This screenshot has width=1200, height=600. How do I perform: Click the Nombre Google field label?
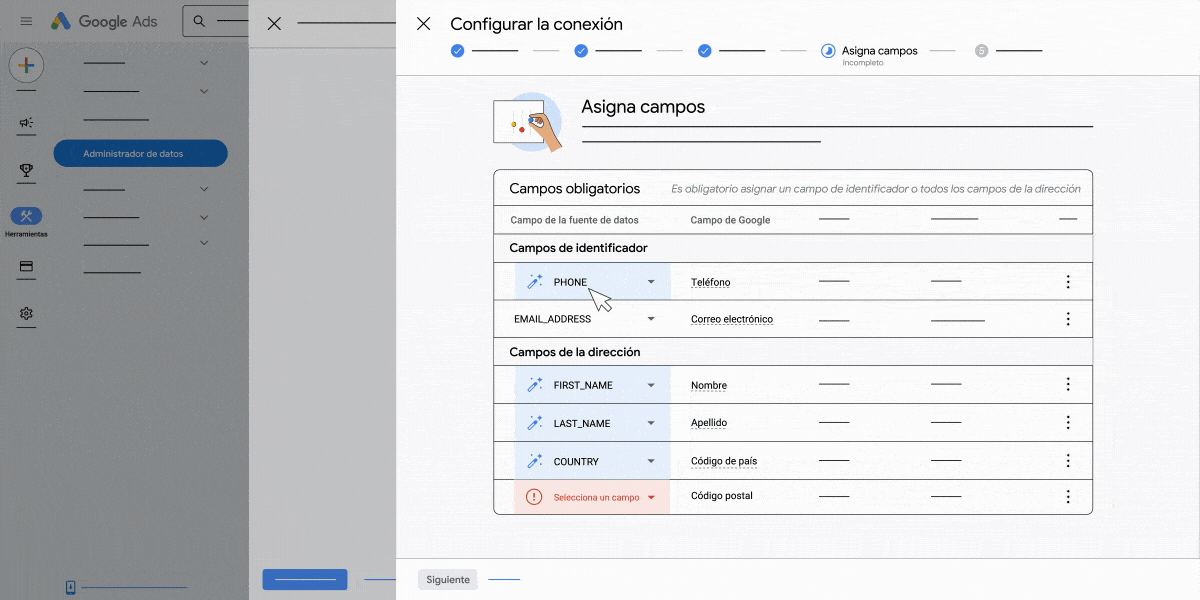tap(709, 385)
